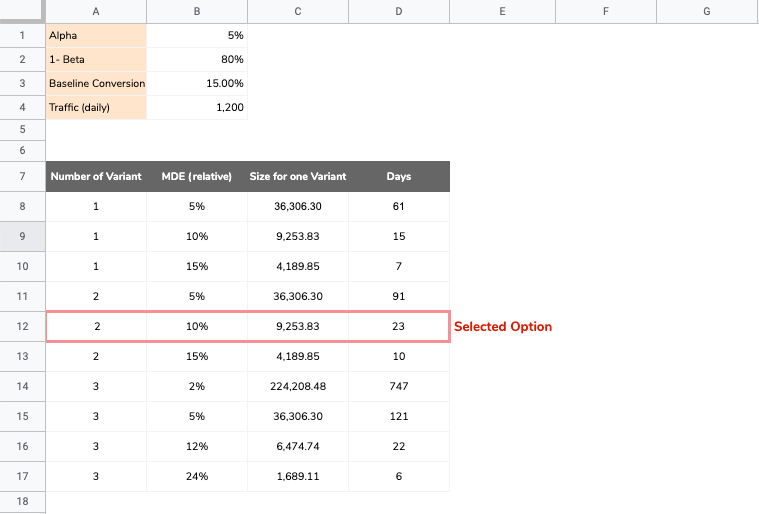
Task: Select column B header
Action: tap(197, 11)
